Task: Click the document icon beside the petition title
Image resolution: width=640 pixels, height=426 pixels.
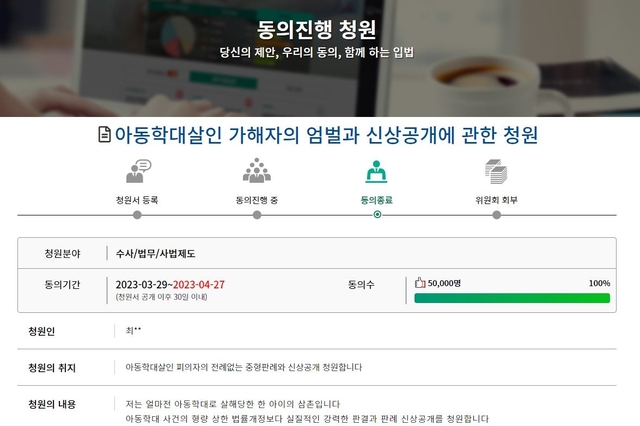Action: pos(105,135)
